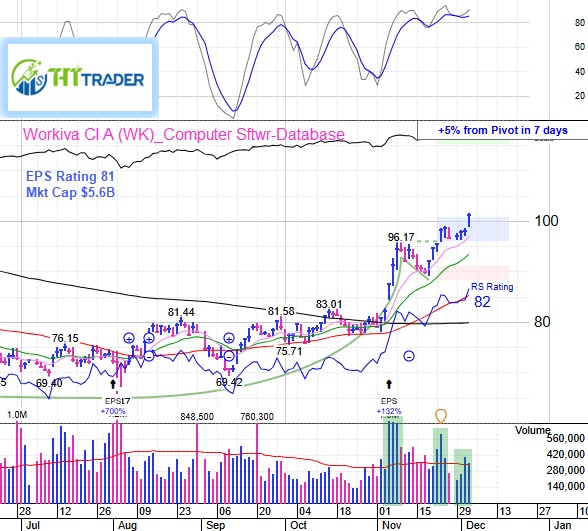Click the black arrow above 'EPS +132%'

[389, 384]
